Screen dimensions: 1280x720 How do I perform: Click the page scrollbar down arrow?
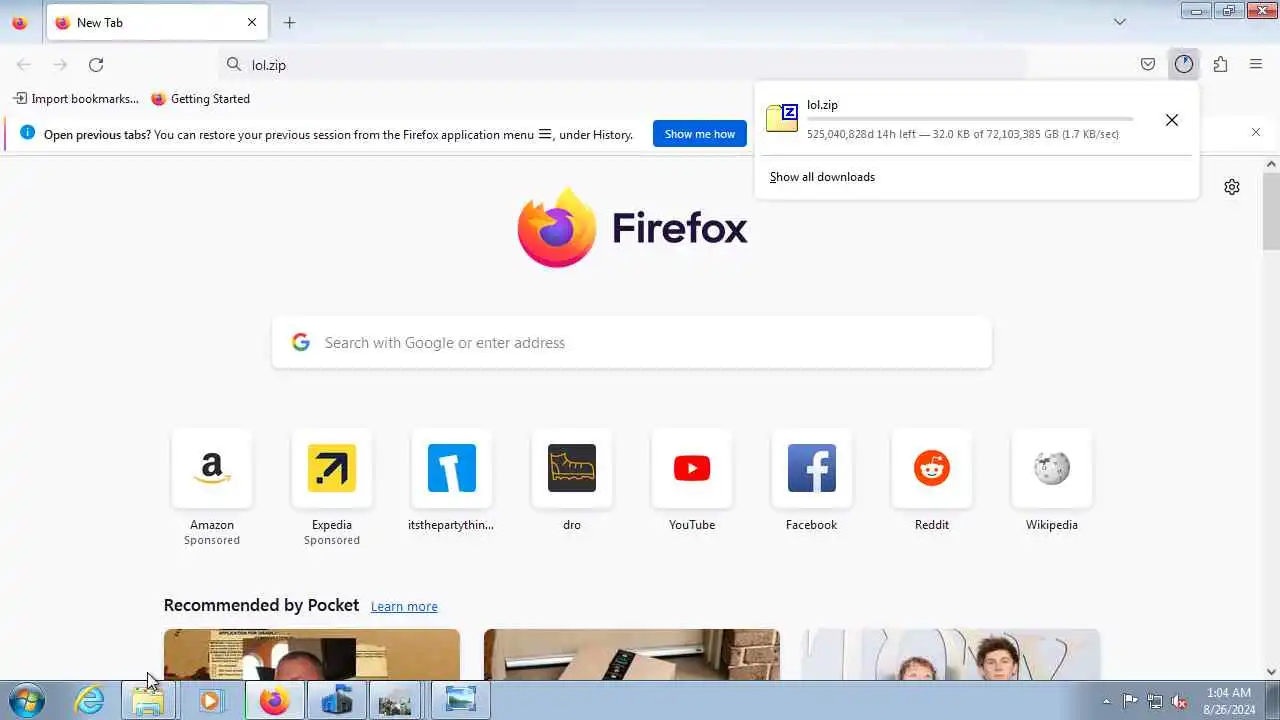1272,672
